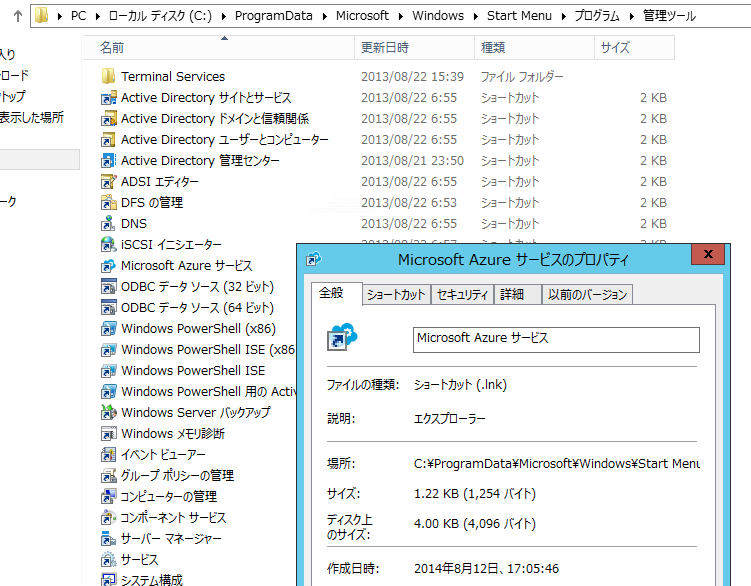Select the DFS の管理 icon
The height and width of the screenshot is (586, 751).
pyautogui.click(x=108, y=203)
